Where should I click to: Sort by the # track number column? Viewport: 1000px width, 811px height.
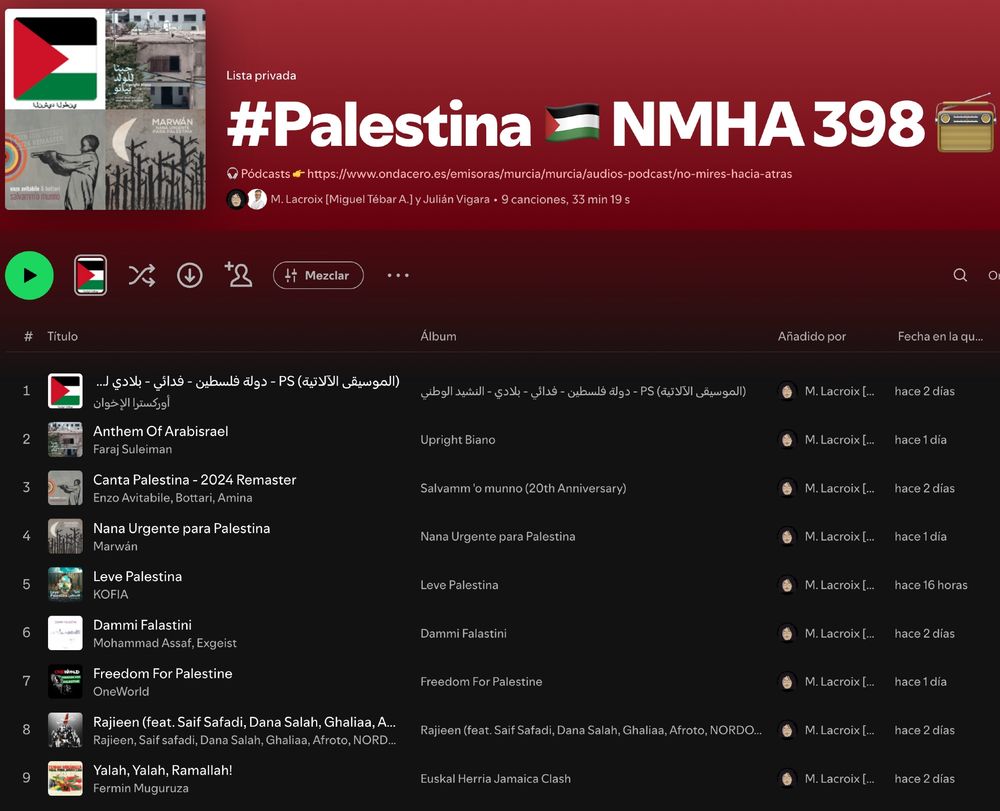point(28,336)
